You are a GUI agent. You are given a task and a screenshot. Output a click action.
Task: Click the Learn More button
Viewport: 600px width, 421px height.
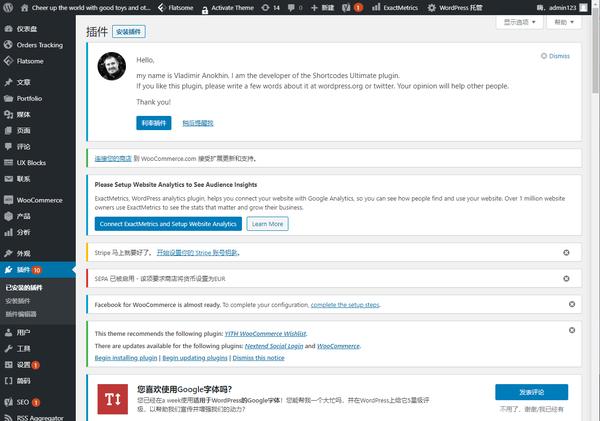267,224
